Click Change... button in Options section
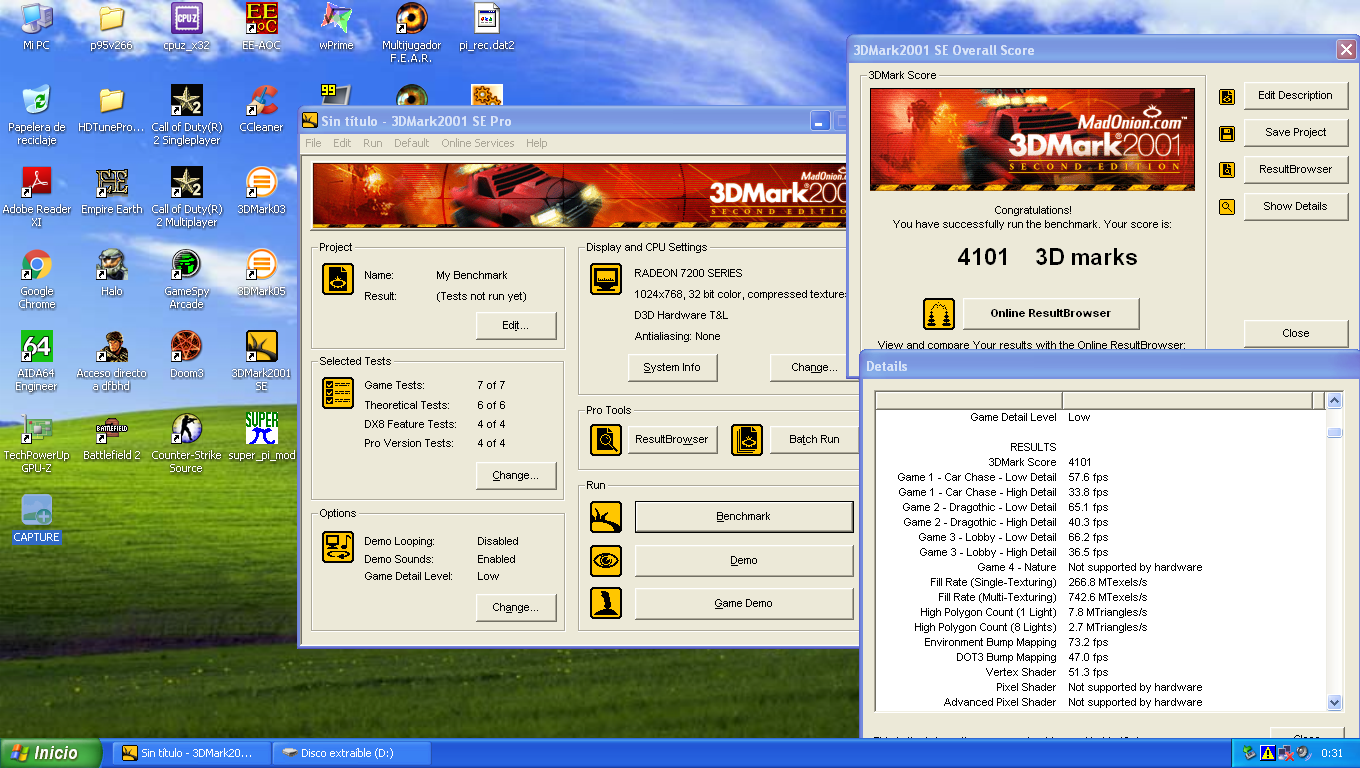 coord(515,607)
